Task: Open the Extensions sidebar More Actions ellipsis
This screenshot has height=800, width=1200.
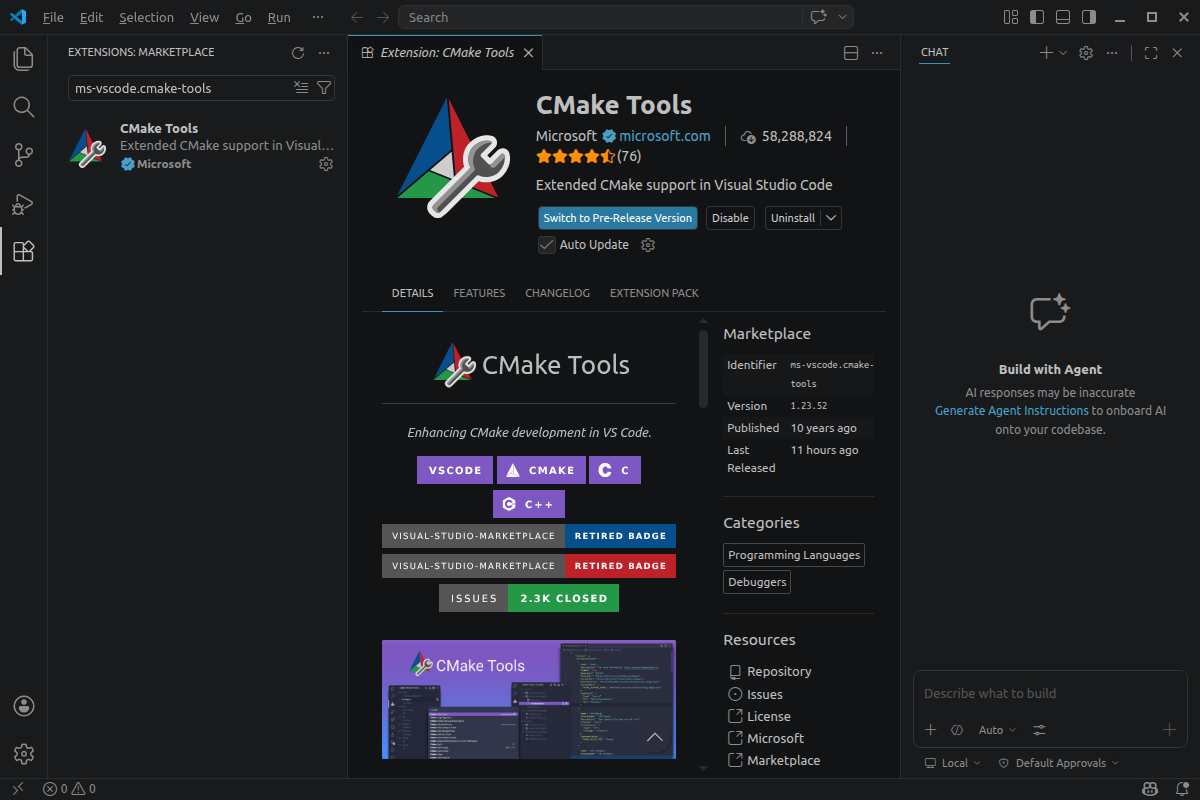Action: pyautogui.click(x=324, y=53)
